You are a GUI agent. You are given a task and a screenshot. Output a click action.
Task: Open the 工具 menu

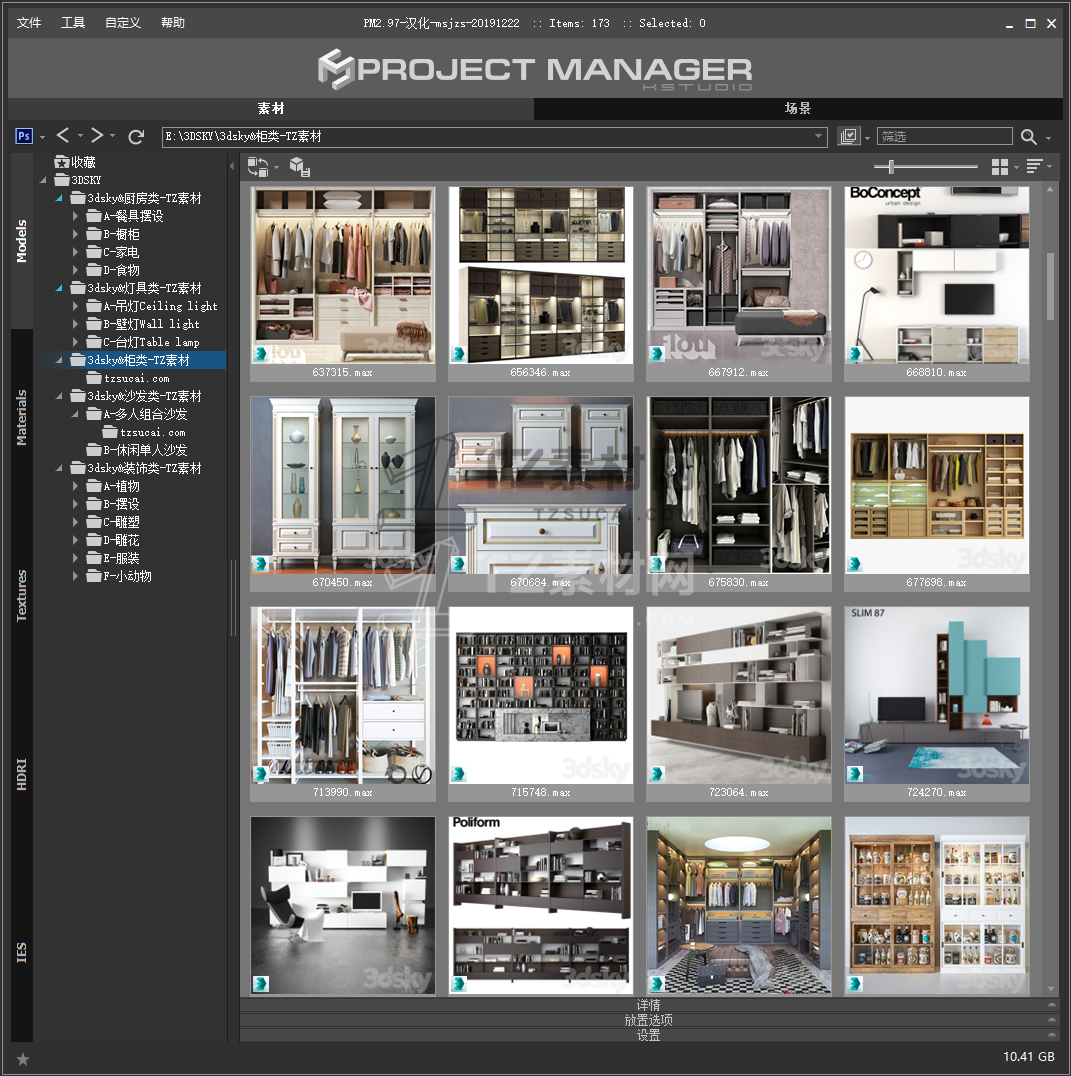pyautogui.click(x=73, y=23)
